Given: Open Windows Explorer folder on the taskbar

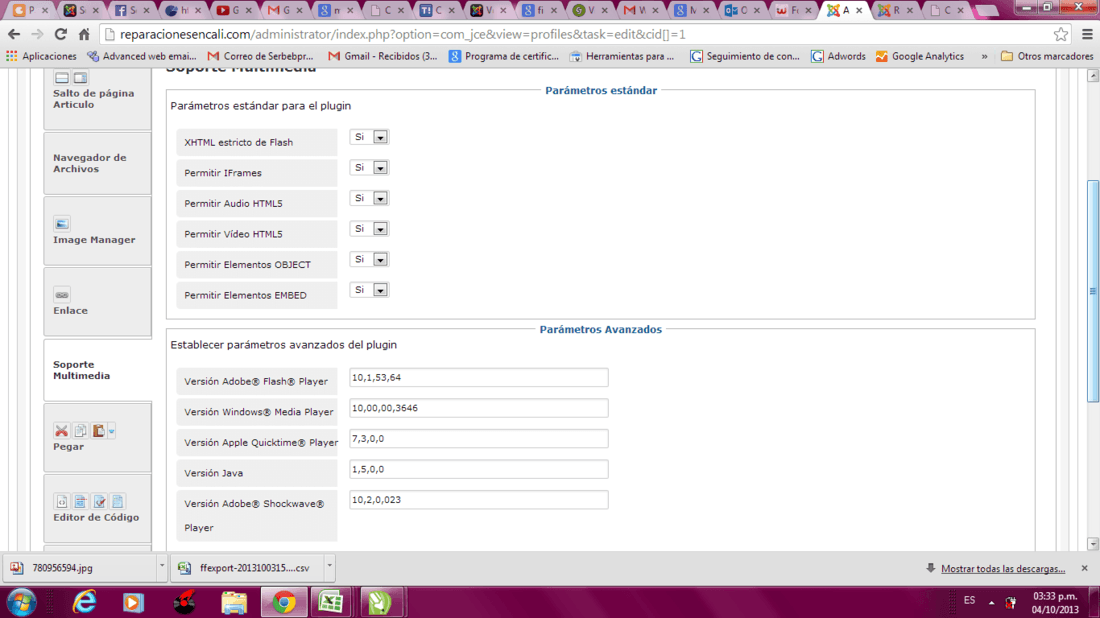Looking at the screenshot, I should [234, 602].
